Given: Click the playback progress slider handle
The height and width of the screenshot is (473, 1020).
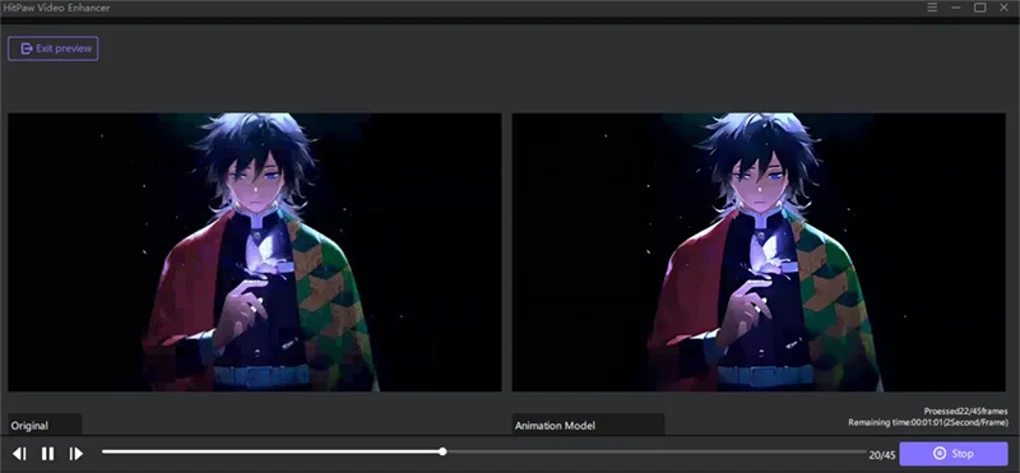Looking at the screenshot, I should click(442, 452).
